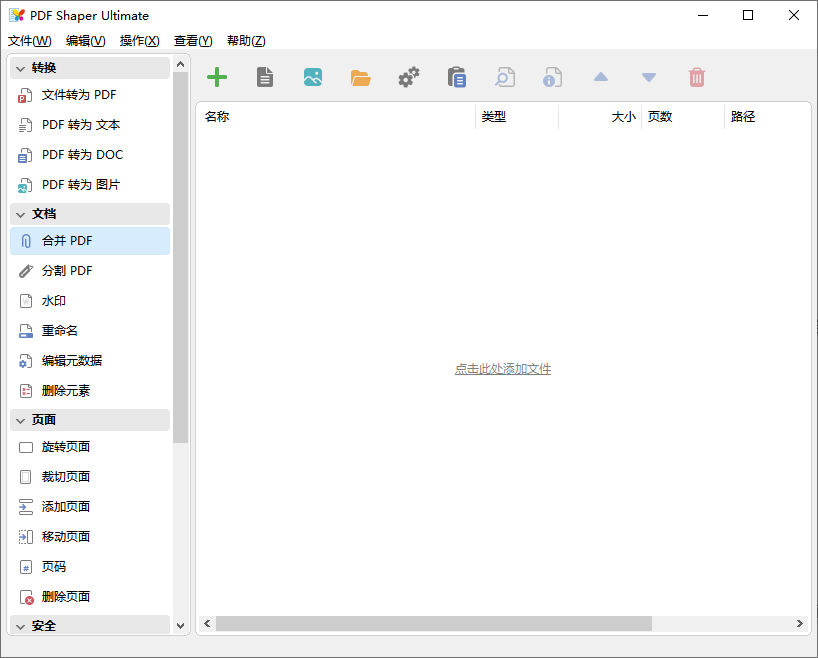
Task: Open the 帮助(Z) menu
Action: pos(245,41)
